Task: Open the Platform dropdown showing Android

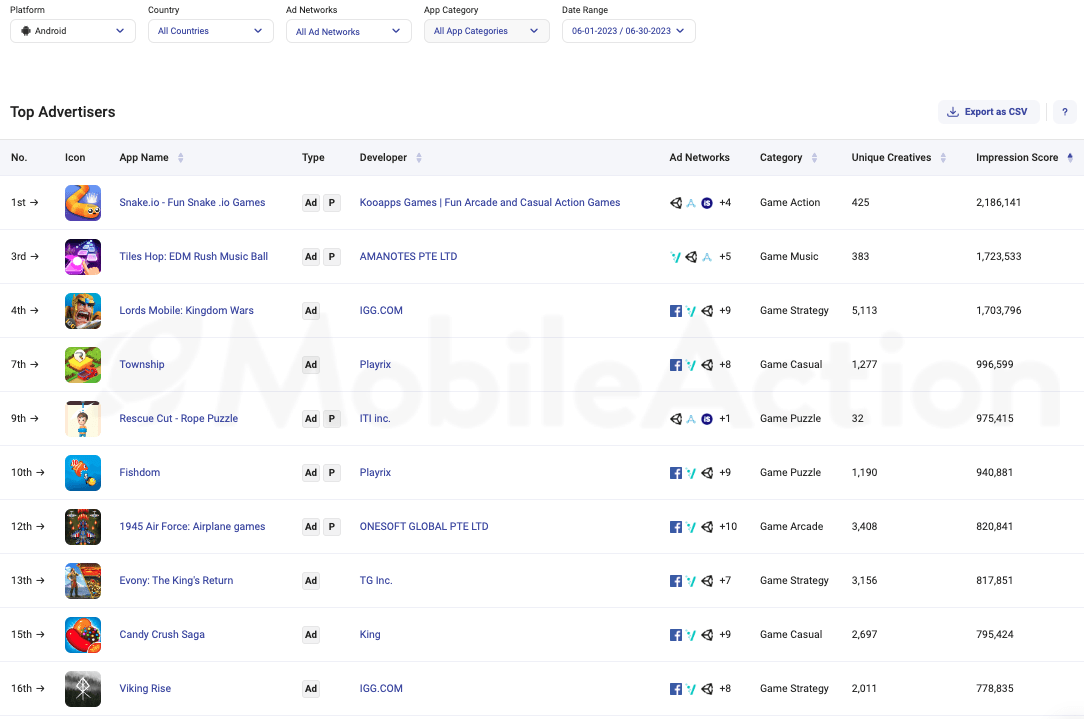Action: click(73, 31)
